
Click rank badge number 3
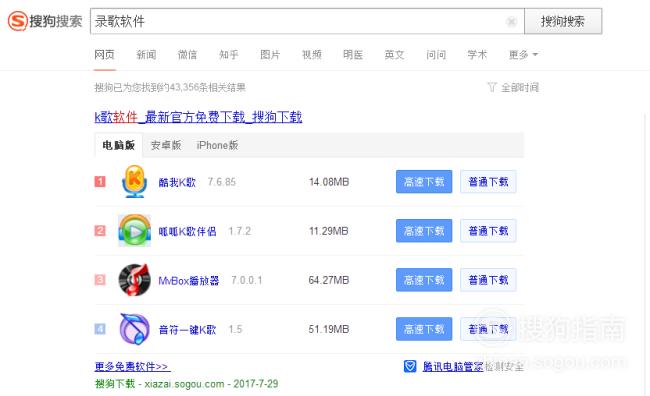100,280
